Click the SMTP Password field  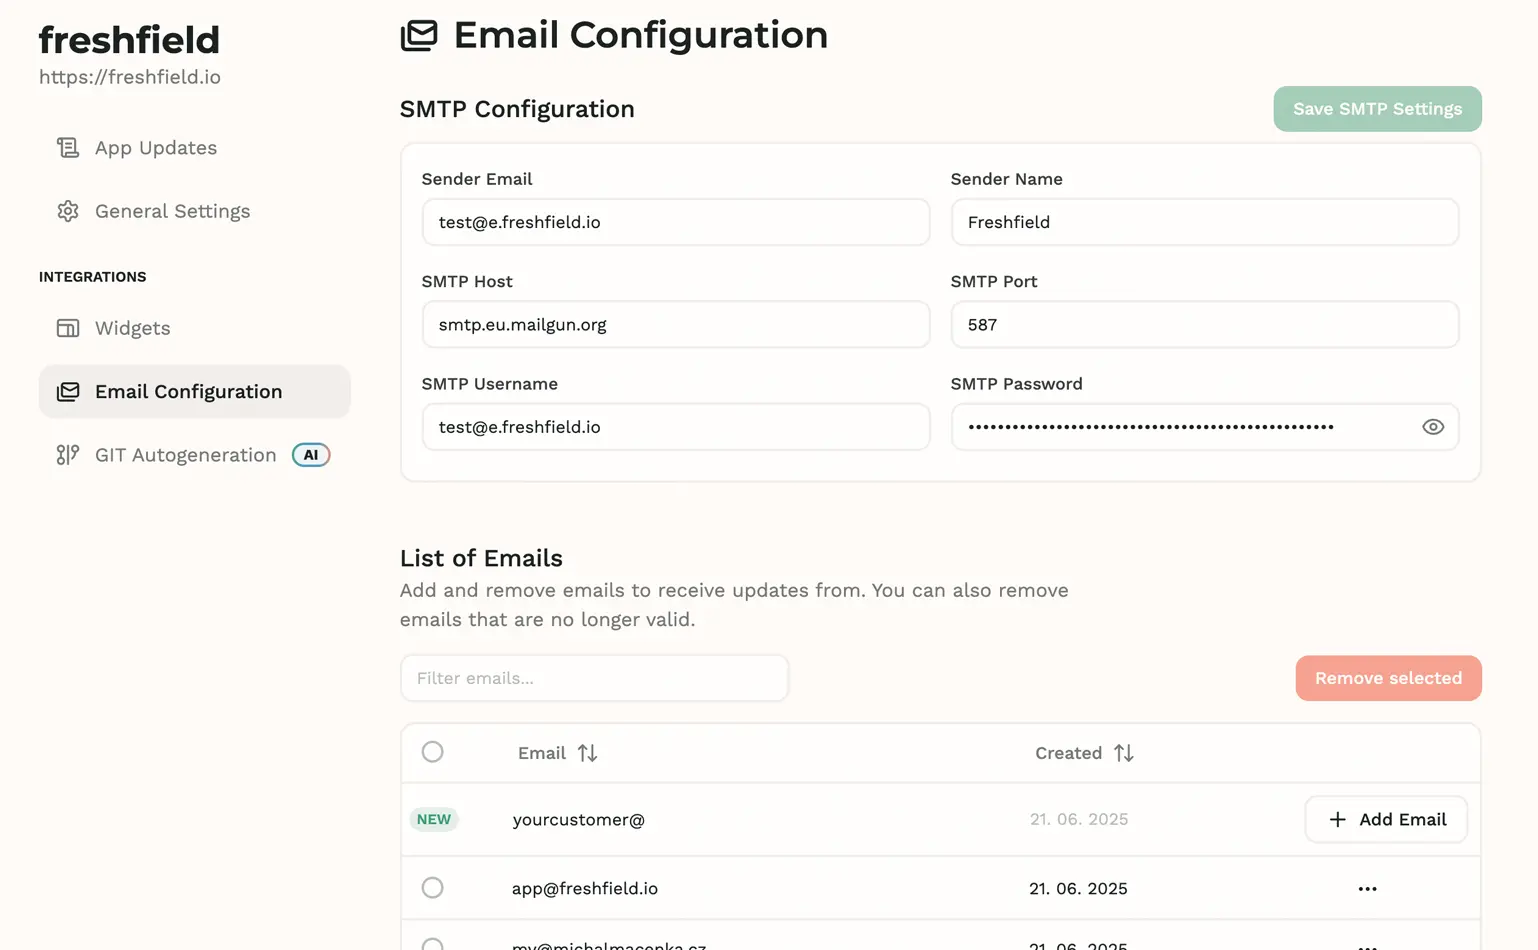pos(1205,427)
